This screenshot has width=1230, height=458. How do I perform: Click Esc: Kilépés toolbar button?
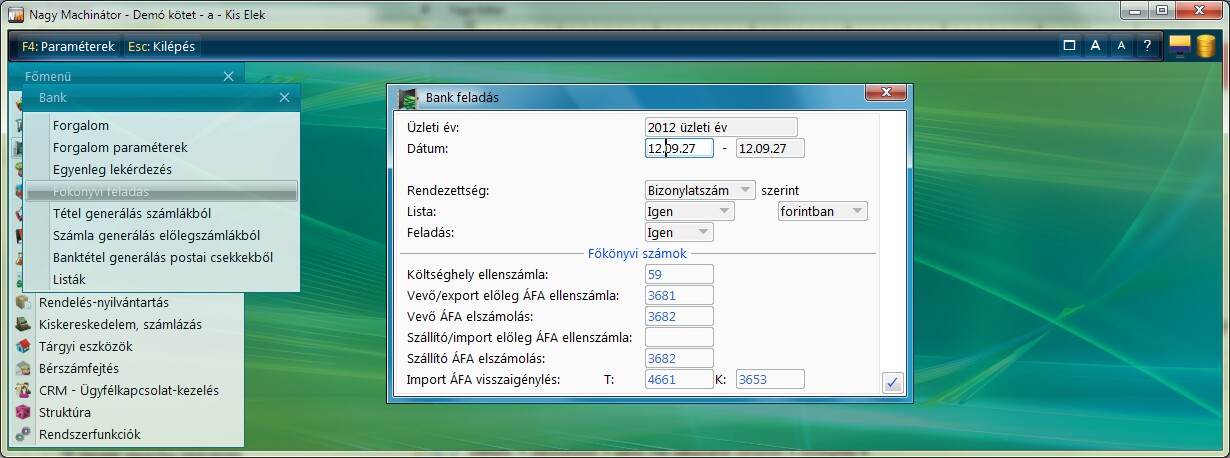[x=162, y=46]
